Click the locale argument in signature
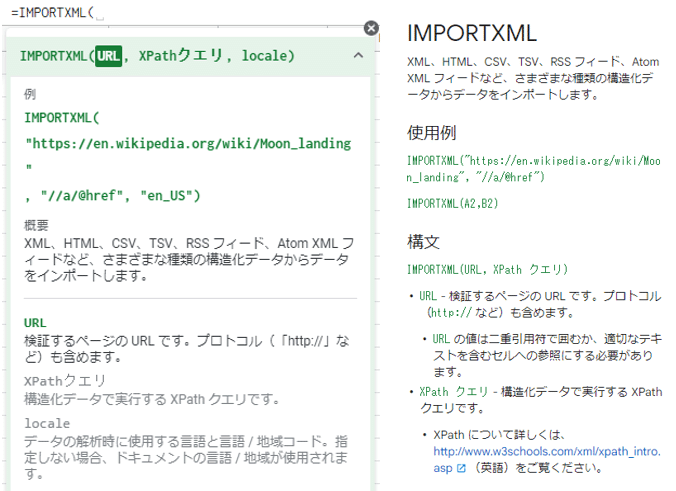 click(264, 56)
